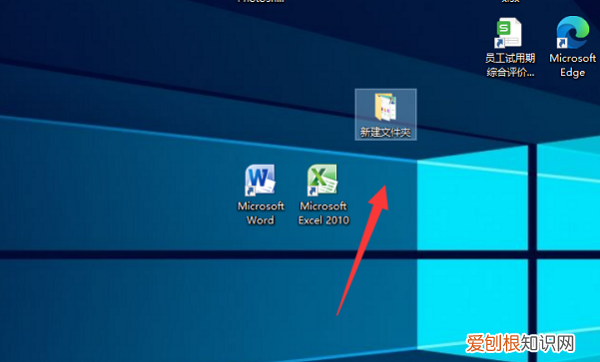Click the 爱创根知识网 watermark text
Screen dimensions: 600x362
pyautogui.click(x=520, y=343)
